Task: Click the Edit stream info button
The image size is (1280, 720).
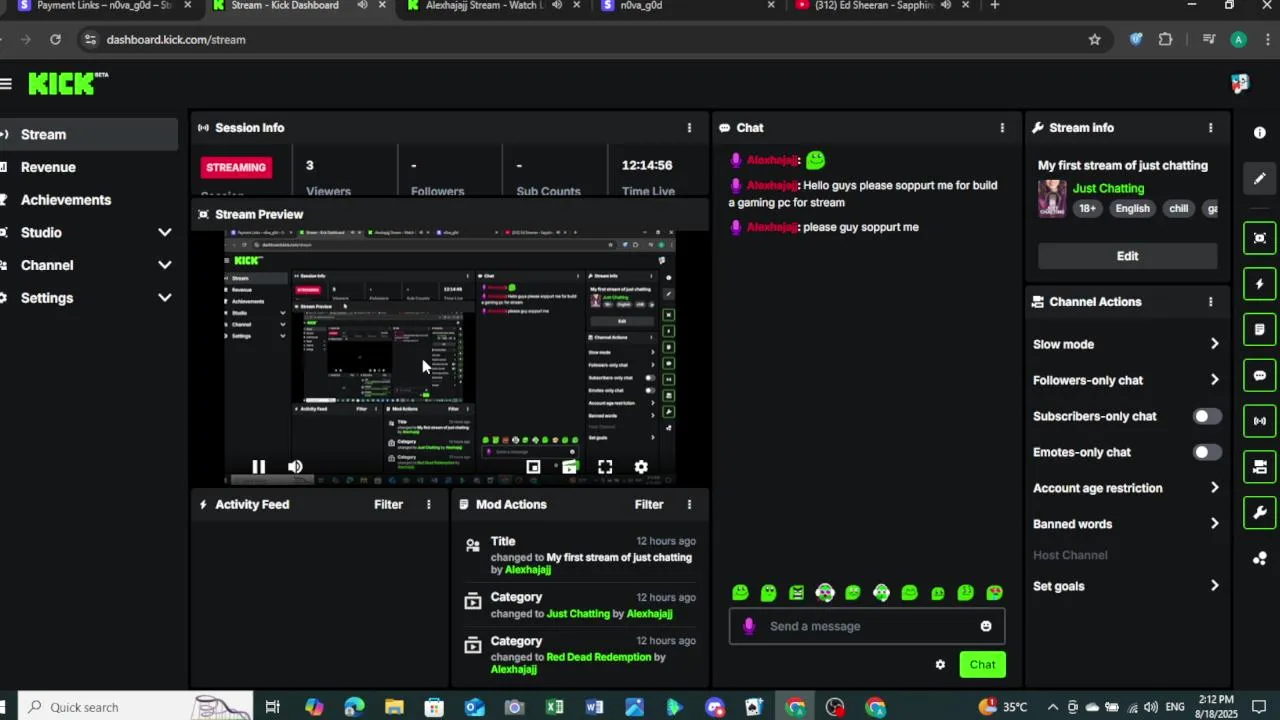Action: click(x=1127, y=256)
